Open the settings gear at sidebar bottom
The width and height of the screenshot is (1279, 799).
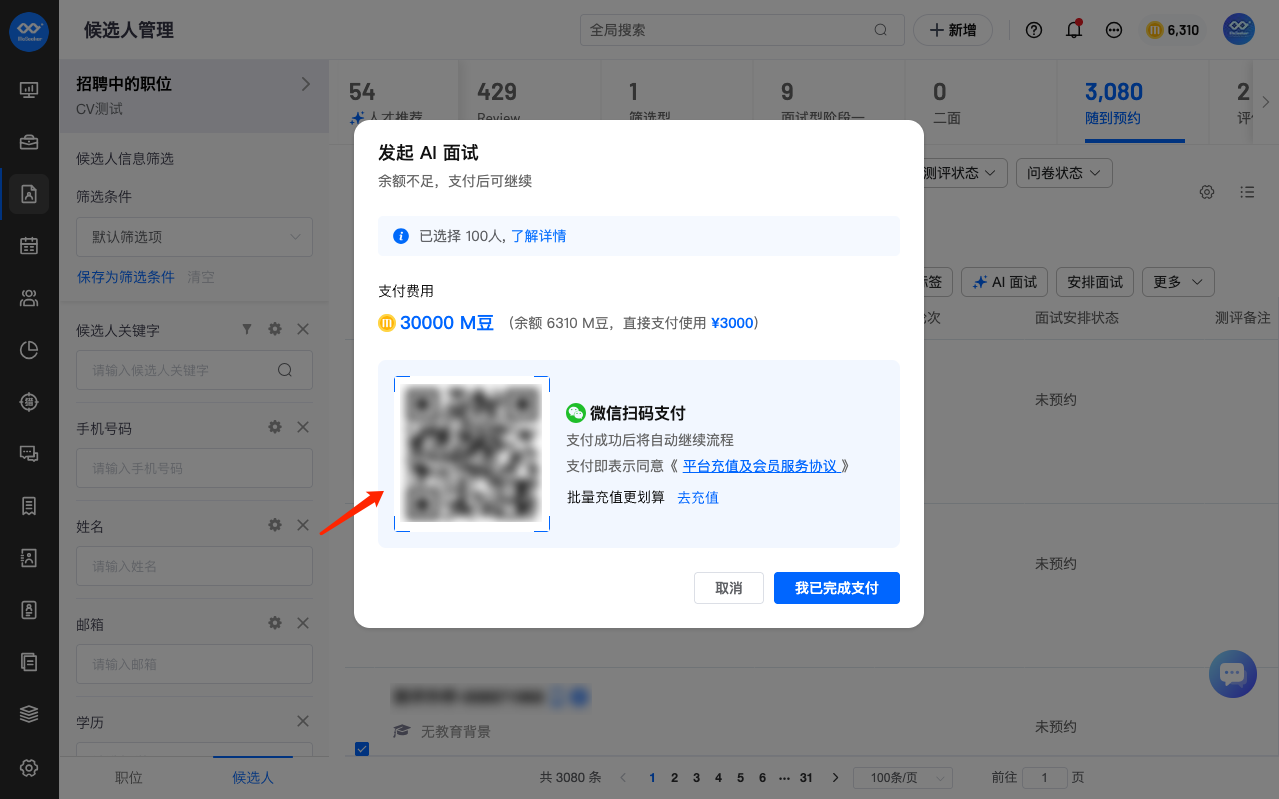29,767
